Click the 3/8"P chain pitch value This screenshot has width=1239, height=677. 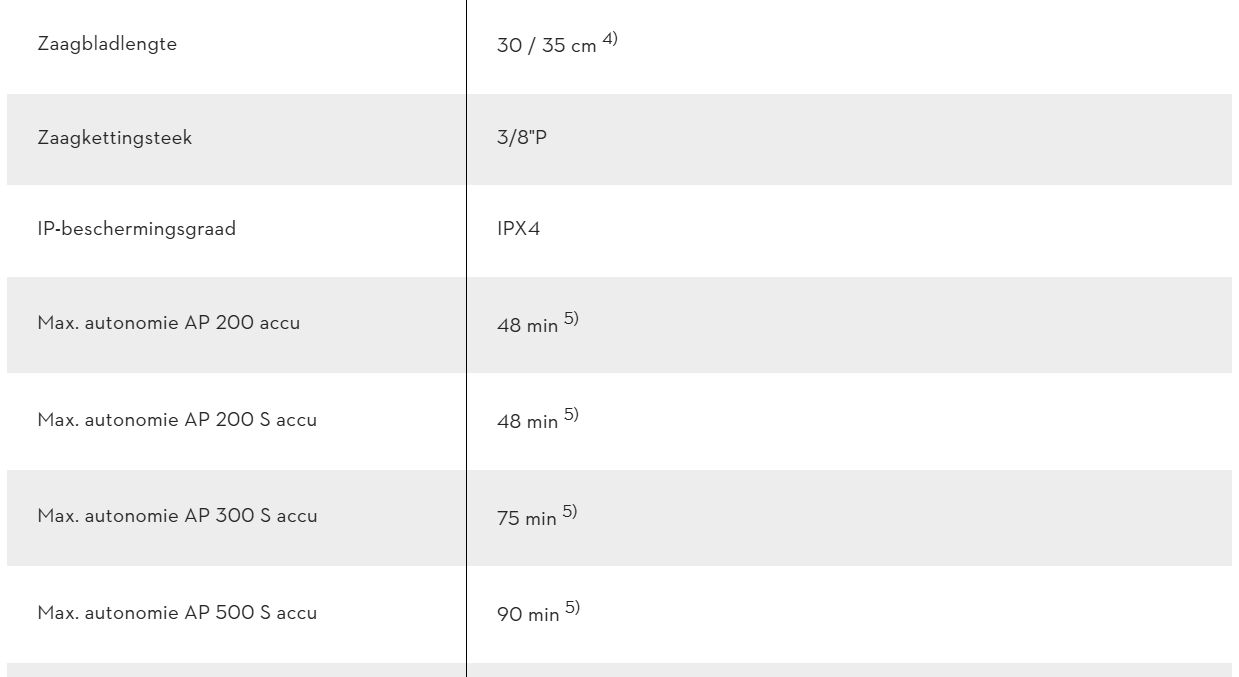522,138
